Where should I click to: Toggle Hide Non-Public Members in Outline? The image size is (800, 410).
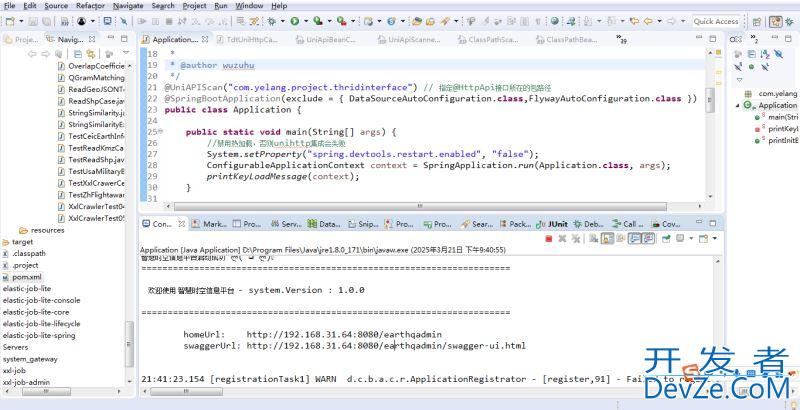click(752, 67)
